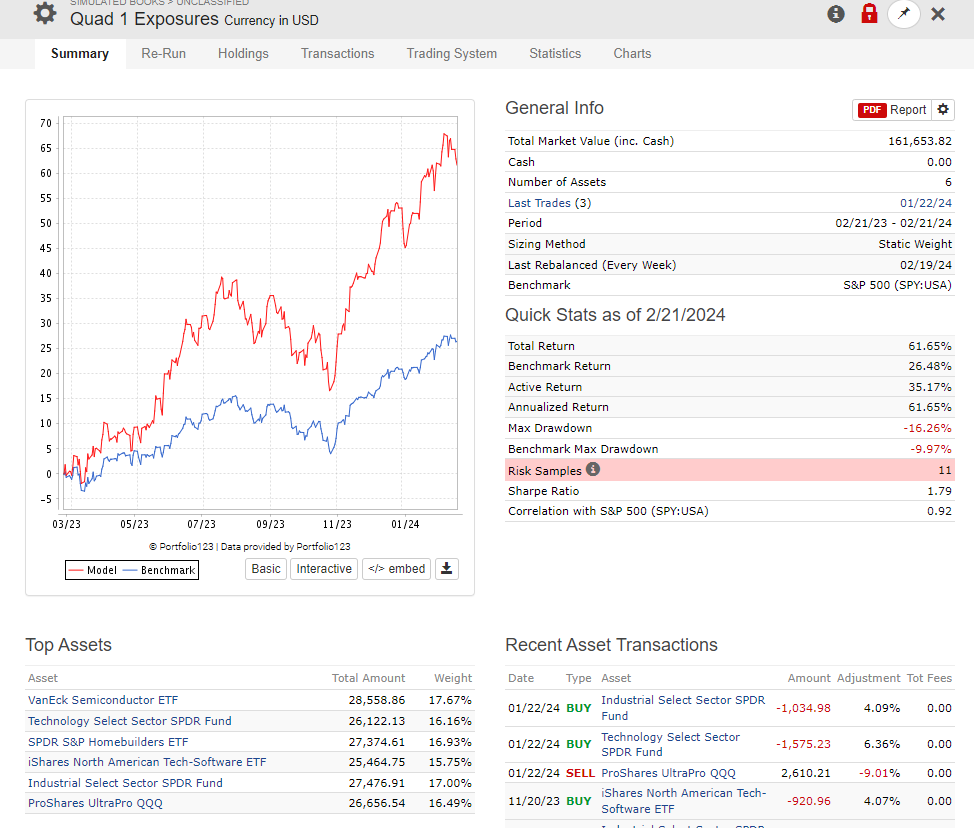Click the Weight column header in Top Assets

[453, 678]
